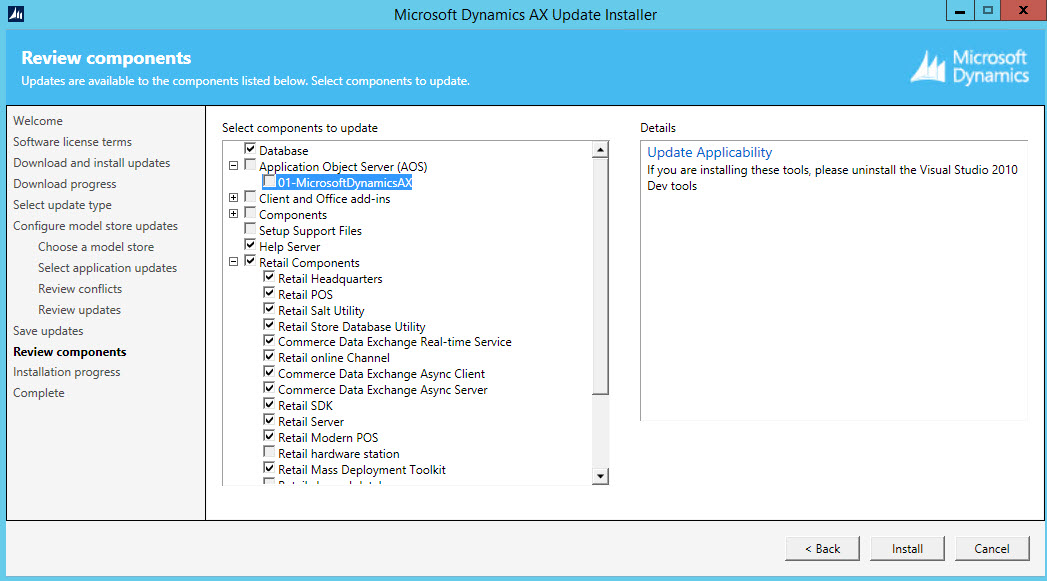Click the Microsoft Dynamics logo in header
Viewport: 1047px width, 581px height.
tap(968, 67)
